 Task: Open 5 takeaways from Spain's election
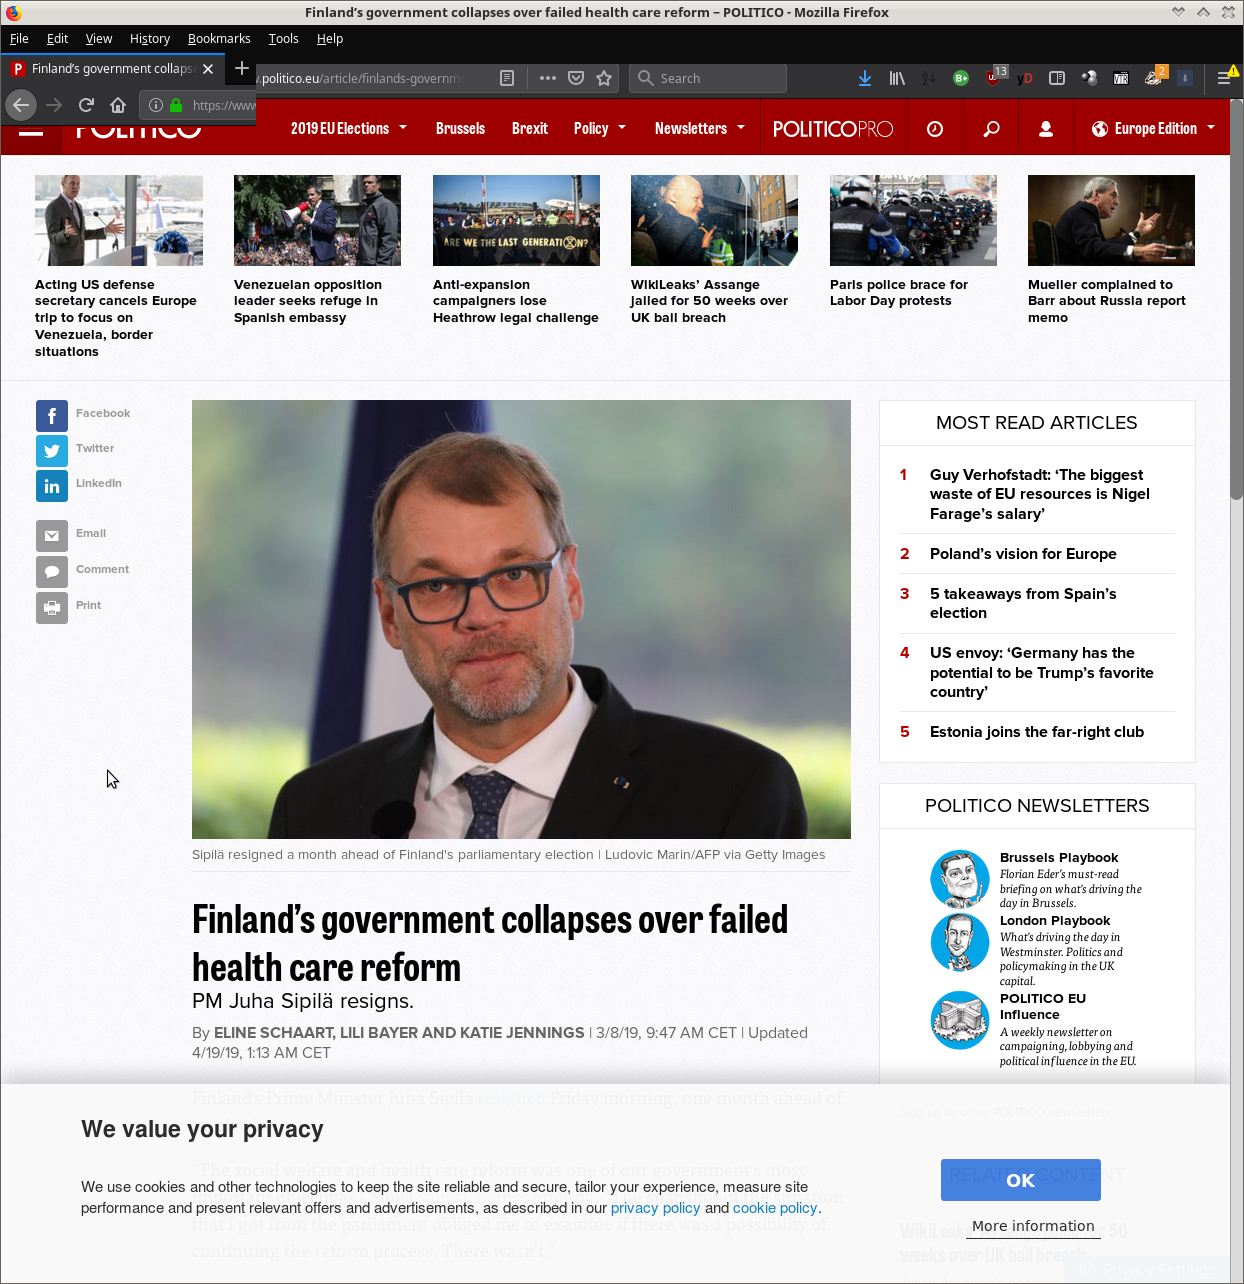[1023, 603]
